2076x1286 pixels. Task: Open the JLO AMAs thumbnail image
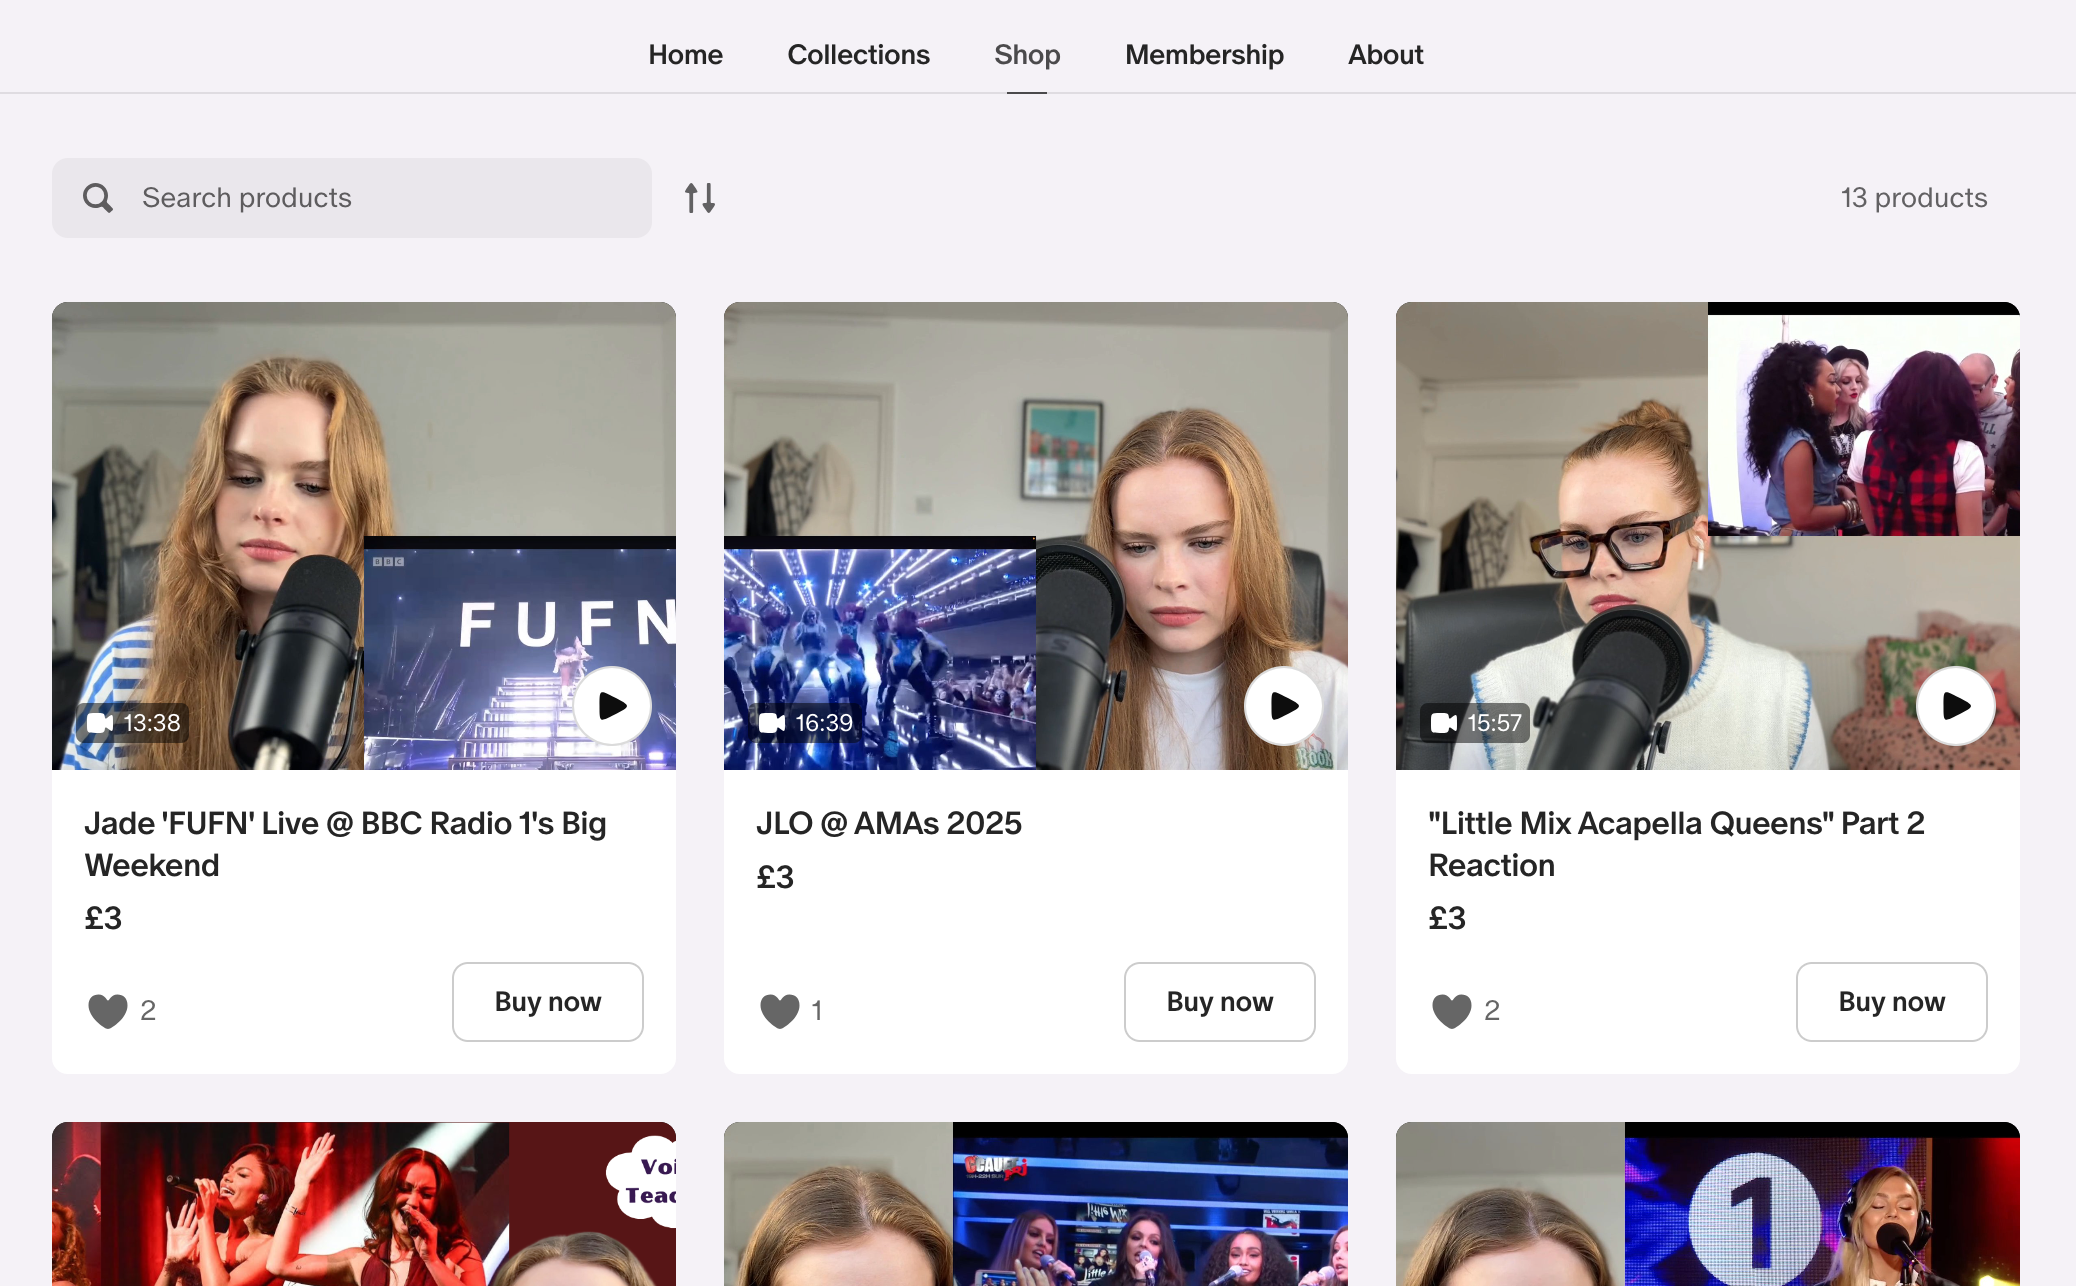(1036, 536)
